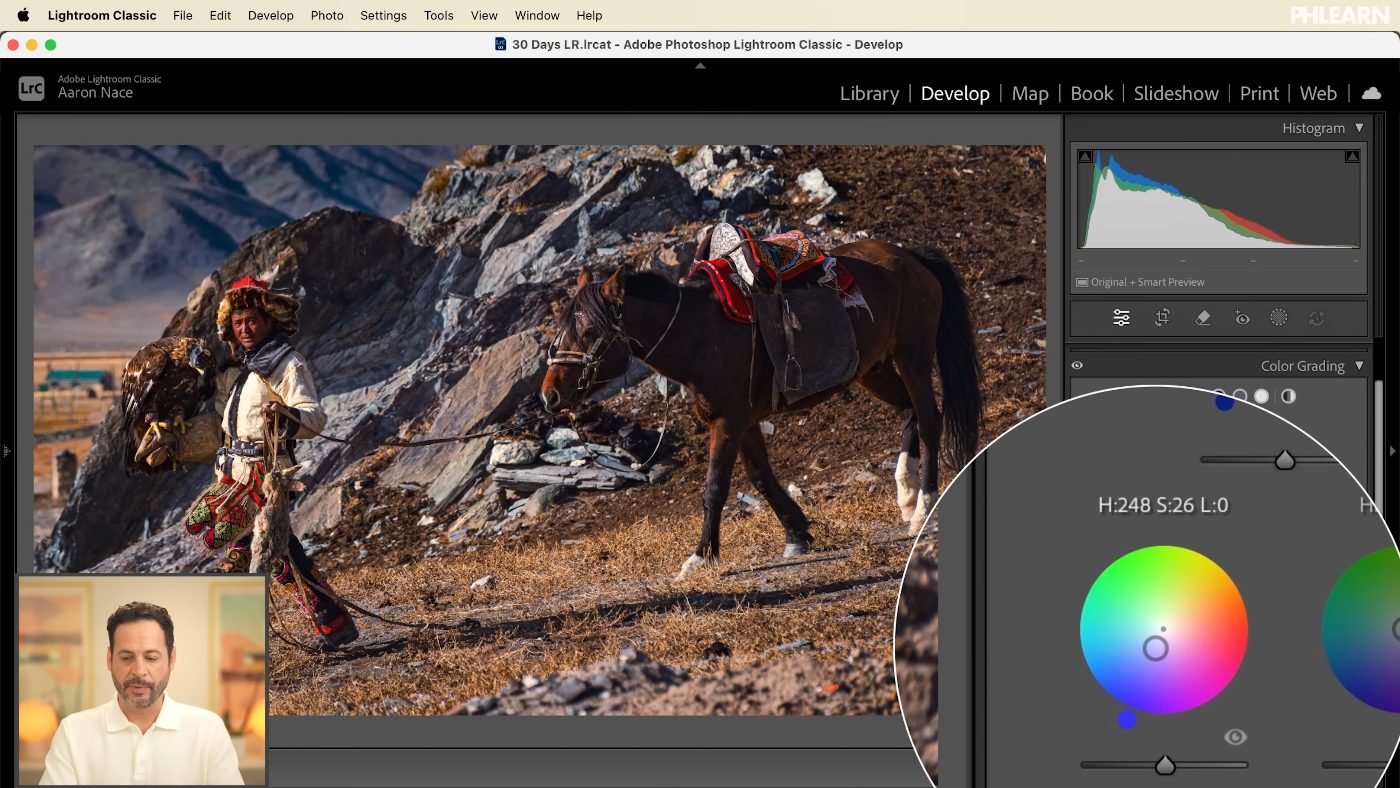Toggle Color Grading panel eye switch
Screen dimensions: 1400x788
(1077, 366)
